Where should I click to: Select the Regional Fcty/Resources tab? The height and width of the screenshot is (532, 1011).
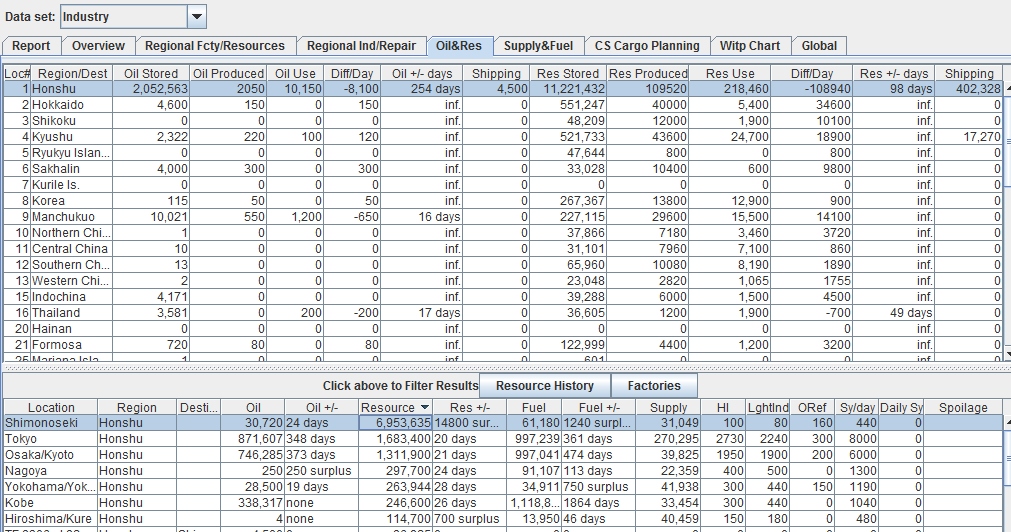click(215, 46)
